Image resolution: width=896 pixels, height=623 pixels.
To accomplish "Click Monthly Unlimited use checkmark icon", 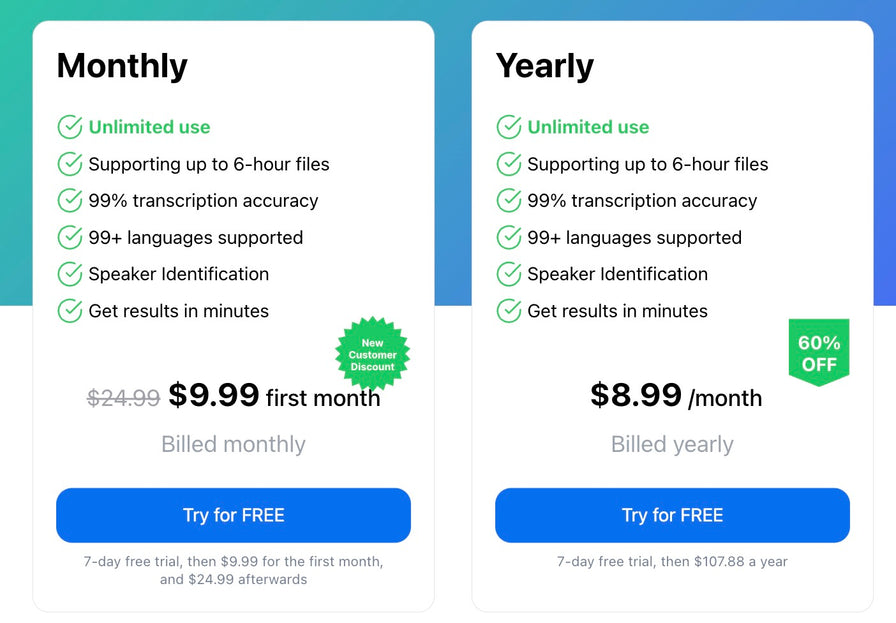I will (70, 127).
